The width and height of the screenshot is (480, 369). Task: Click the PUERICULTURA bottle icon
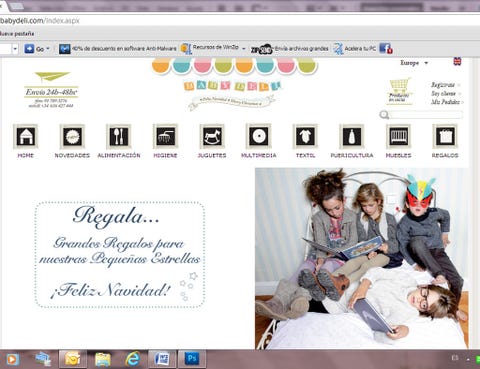point(352,136)
